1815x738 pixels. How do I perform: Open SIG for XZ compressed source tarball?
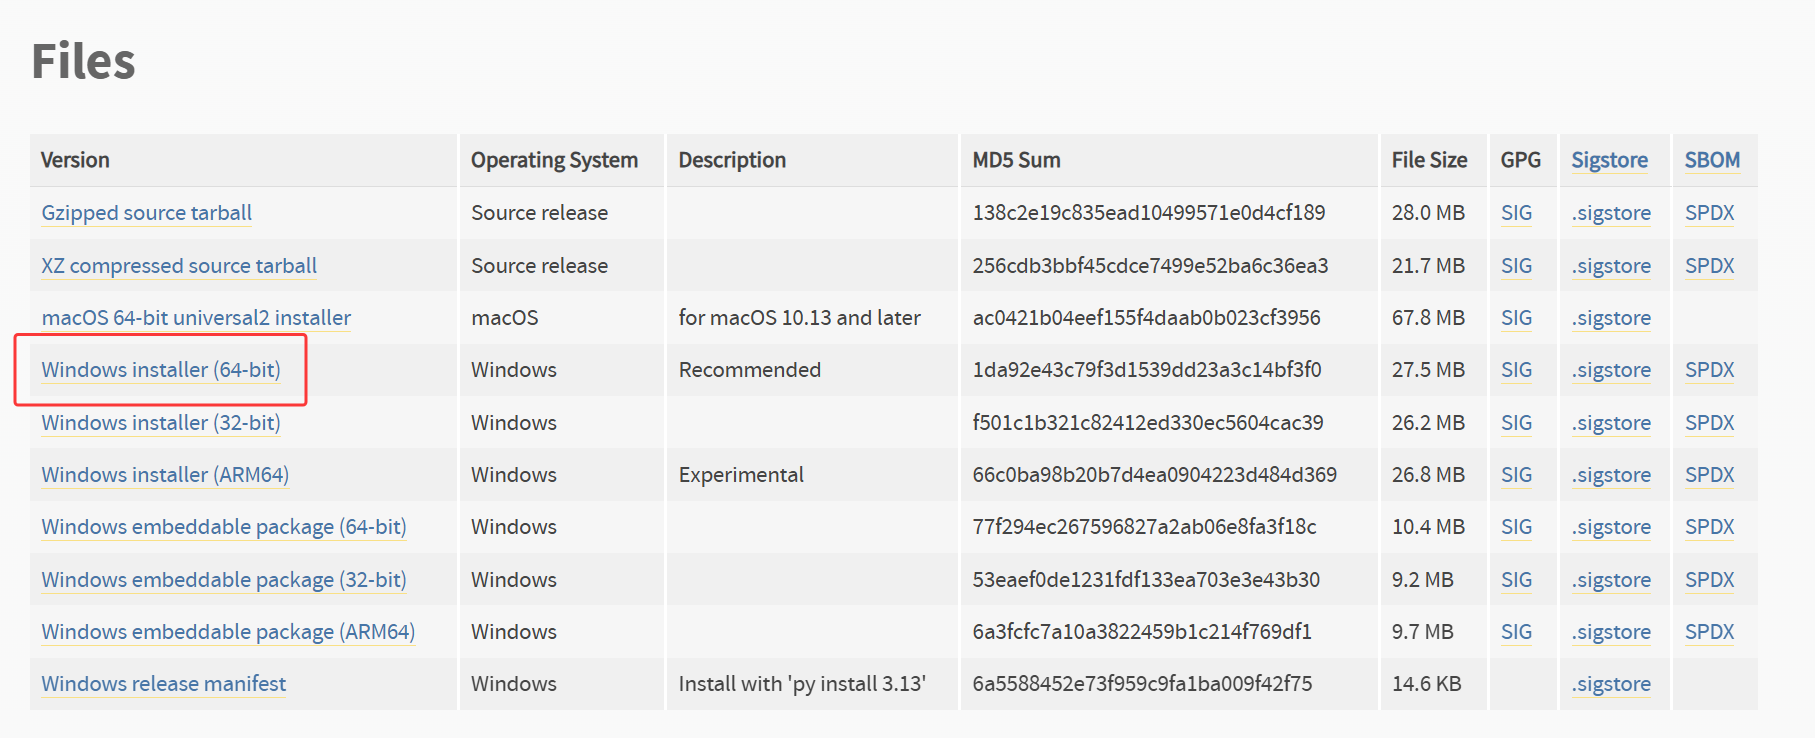click(1516, 266)
